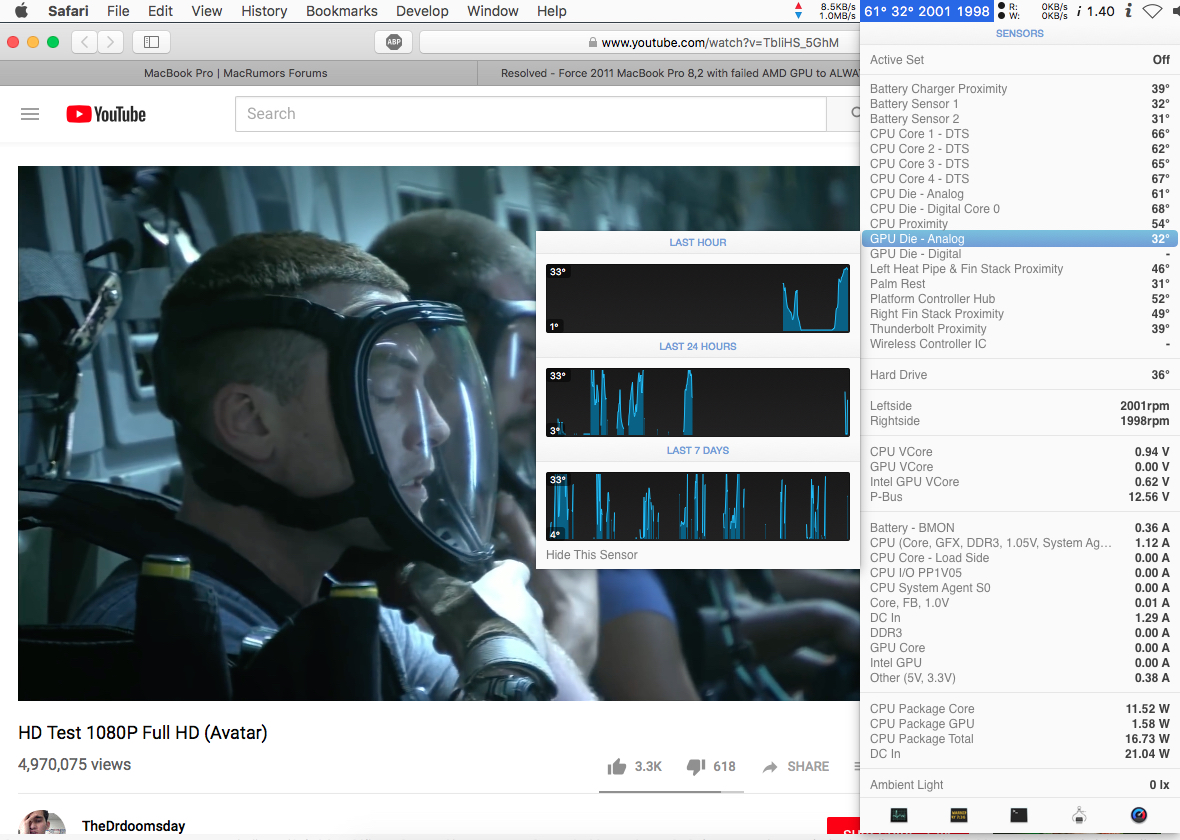Click the YouTube Search field

pos(531,114)
